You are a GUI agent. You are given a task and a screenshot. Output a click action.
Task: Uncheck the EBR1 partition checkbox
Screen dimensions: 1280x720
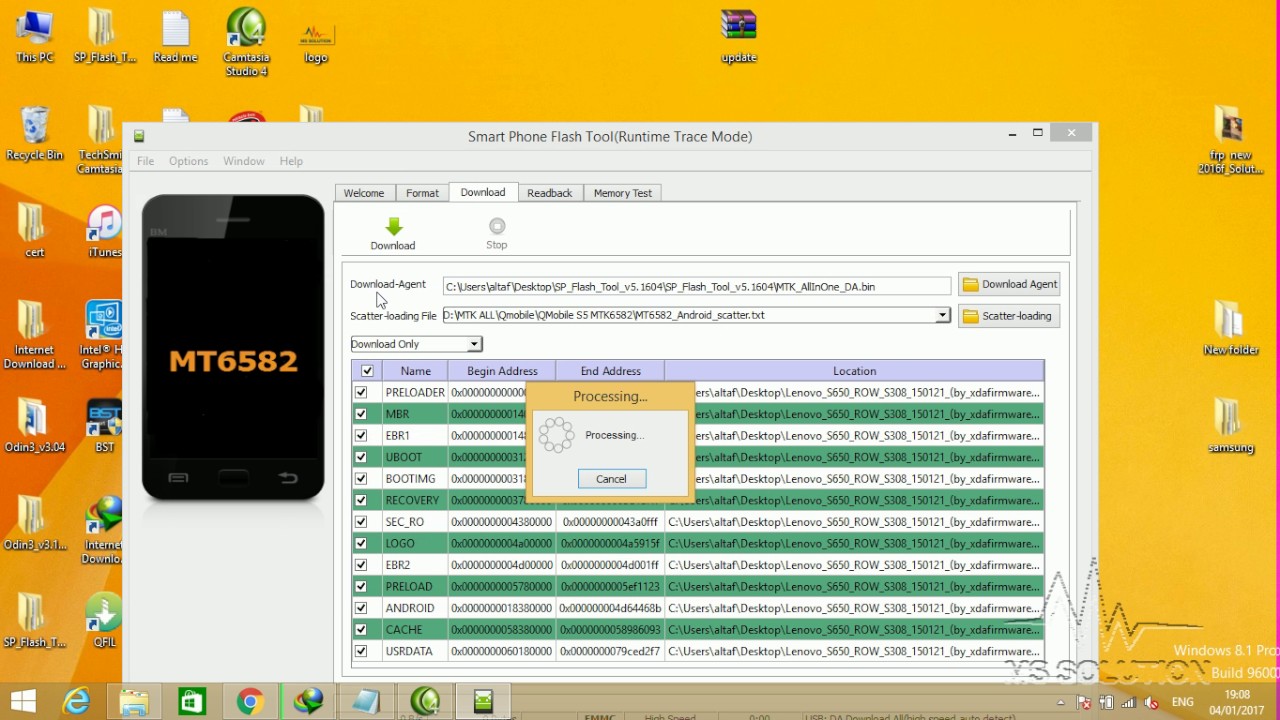coord(361,435)
